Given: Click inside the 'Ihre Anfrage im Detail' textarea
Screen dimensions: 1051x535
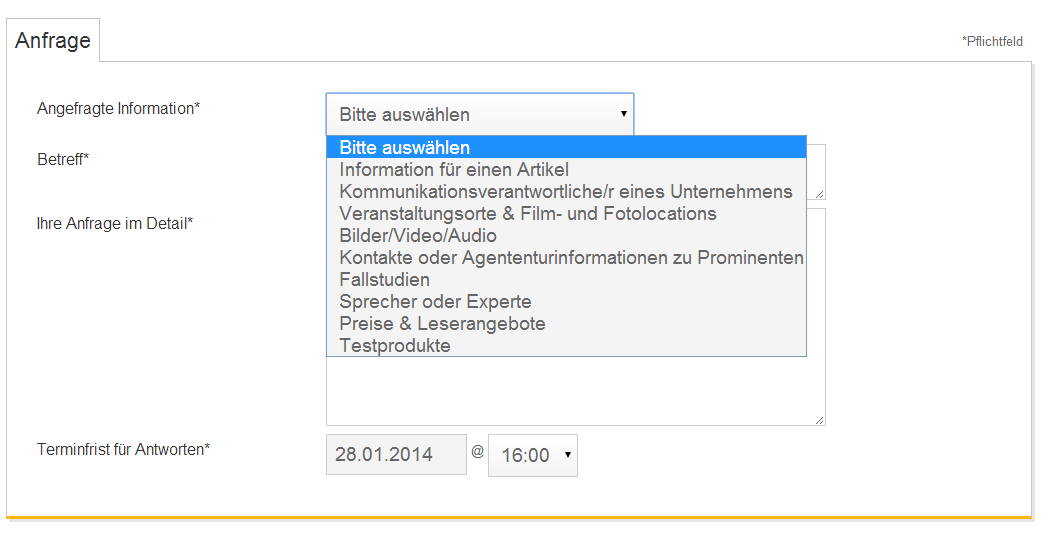Looking at the screenshot, I should 576,392.
